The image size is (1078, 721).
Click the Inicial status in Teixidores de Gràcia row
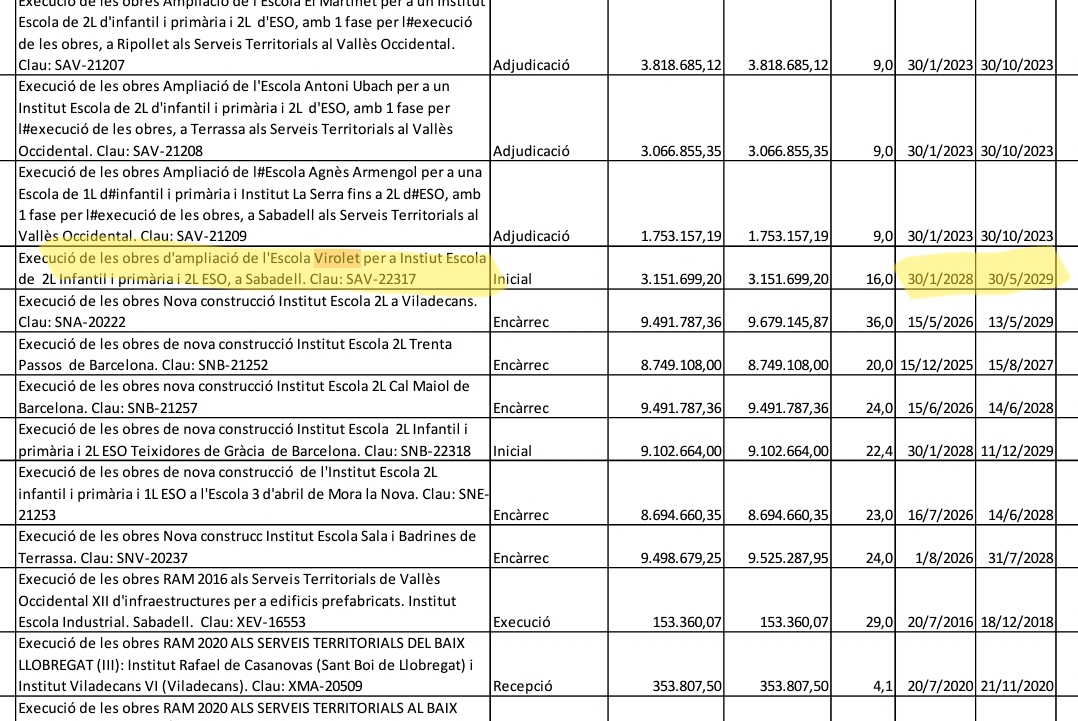click(x=512, y=451)
